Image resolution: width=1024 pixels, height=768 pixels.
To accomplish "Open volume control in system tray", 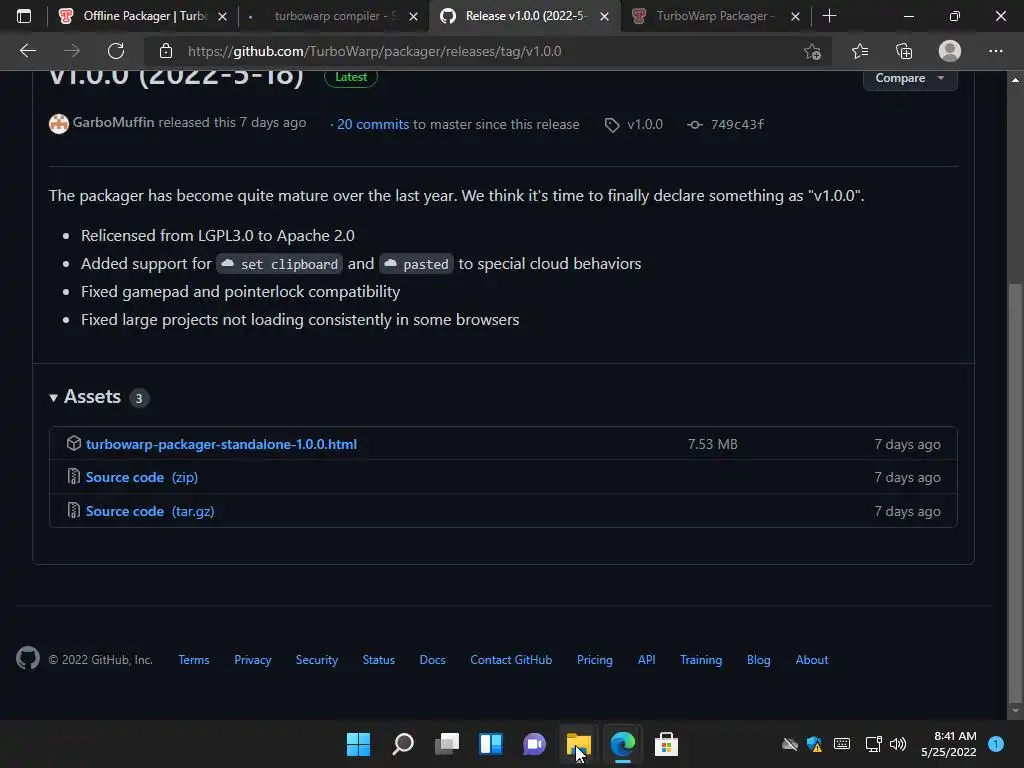I will 898,744.
